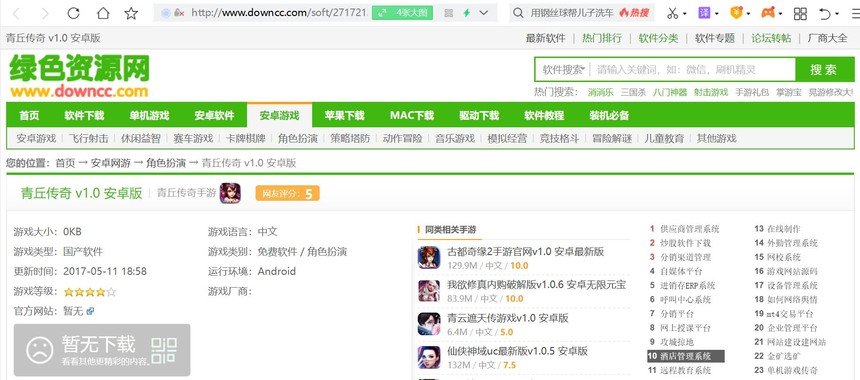Focus the keyword search input field
The height and width of the screenshot is (380, 860).
(x=693, y=70)
